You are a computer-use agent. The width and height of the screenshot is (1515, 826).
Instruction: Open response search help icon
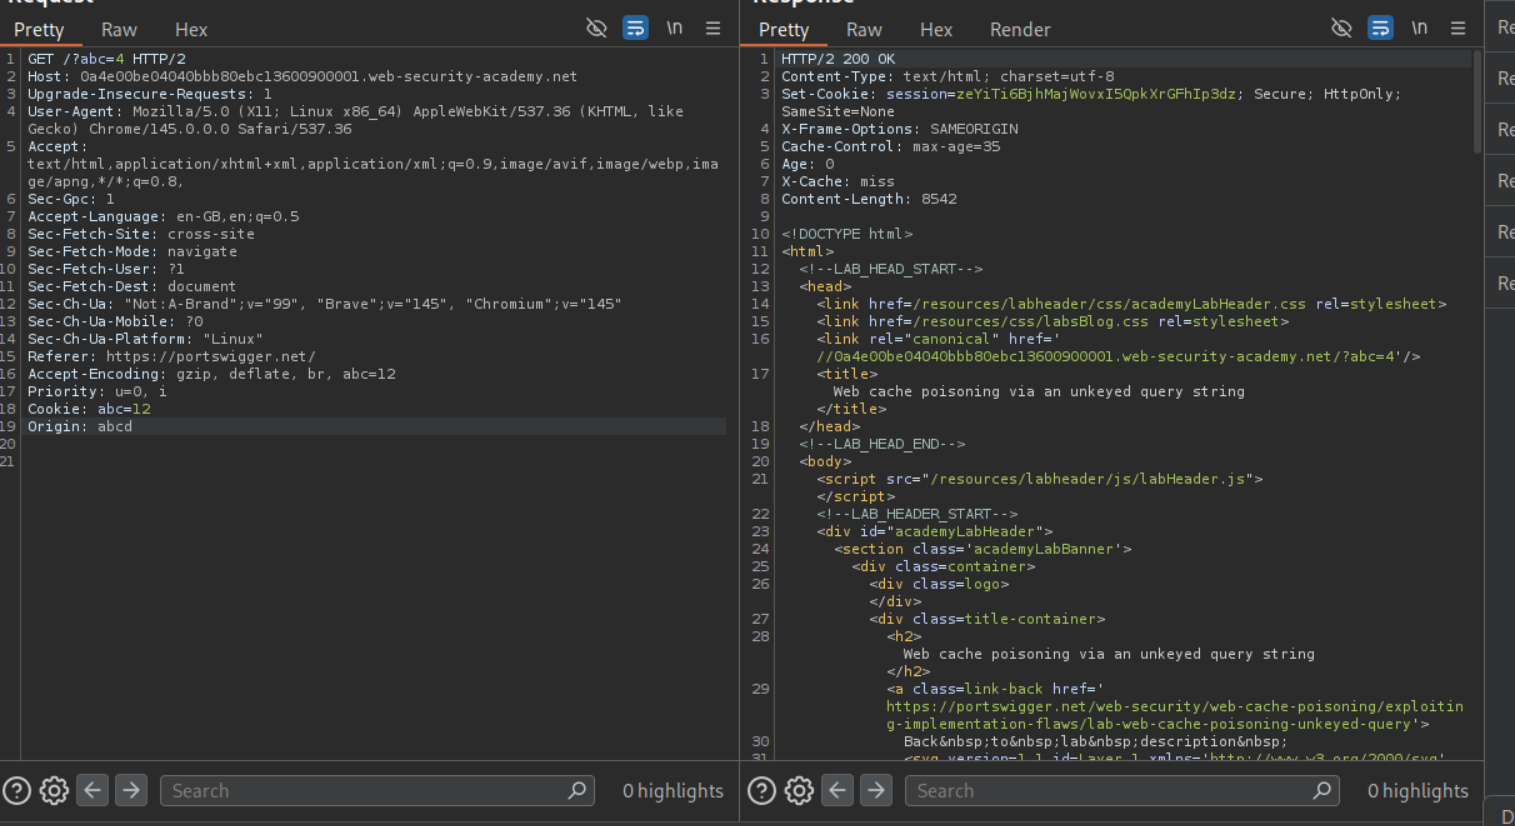click(x=762, y=791)
